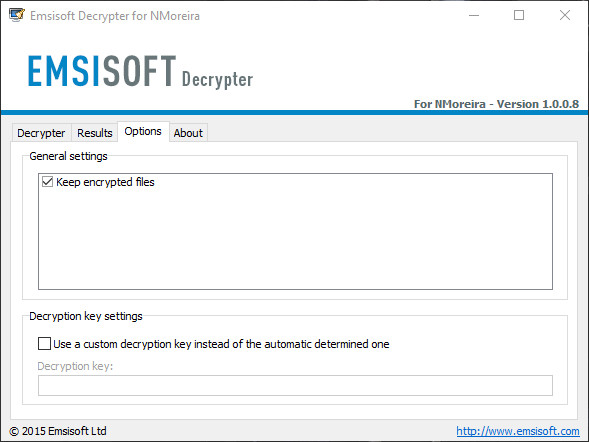This screenshot has width=589, height=442.
Task: Click the Emsisoft app icon in title bar
Action: click(17, 15)
